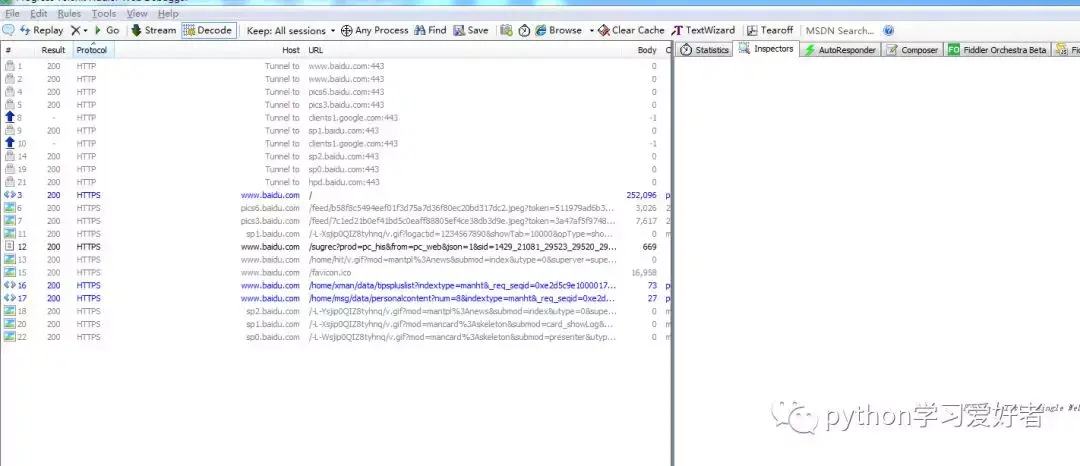Click the timer stopwatch toolbar icon
Viewport: 1080px width, 466px height.
[x=524, y=30]
